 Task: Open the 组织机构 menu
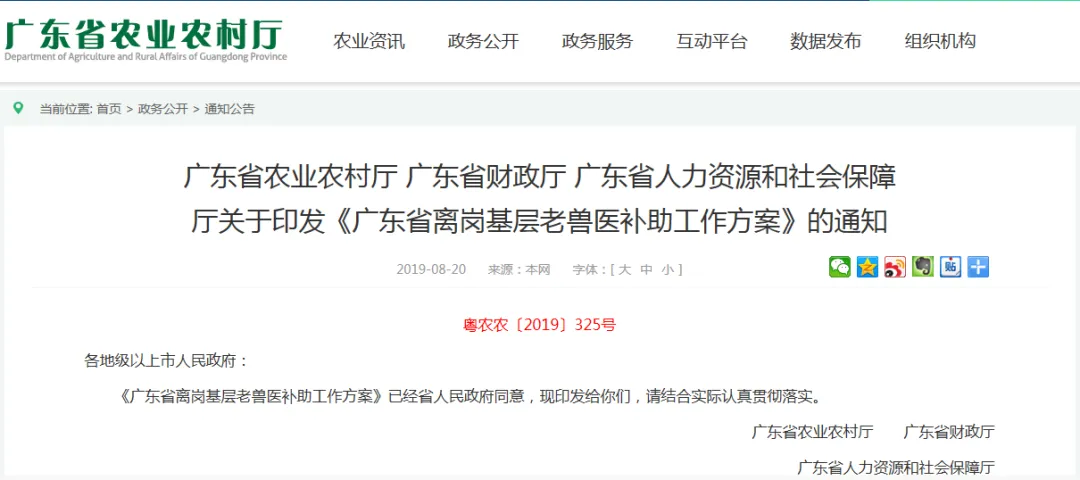point(940,41)
